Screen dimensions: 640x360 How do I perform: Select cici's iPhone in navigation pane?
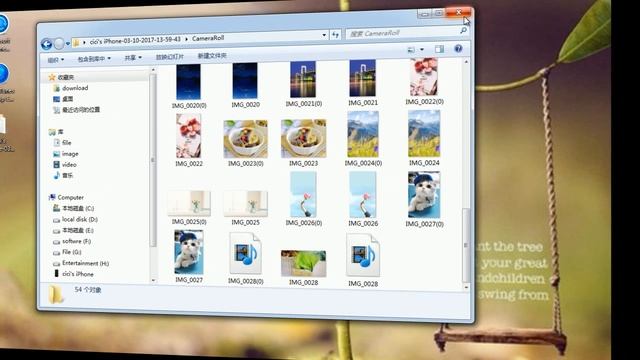73,274
